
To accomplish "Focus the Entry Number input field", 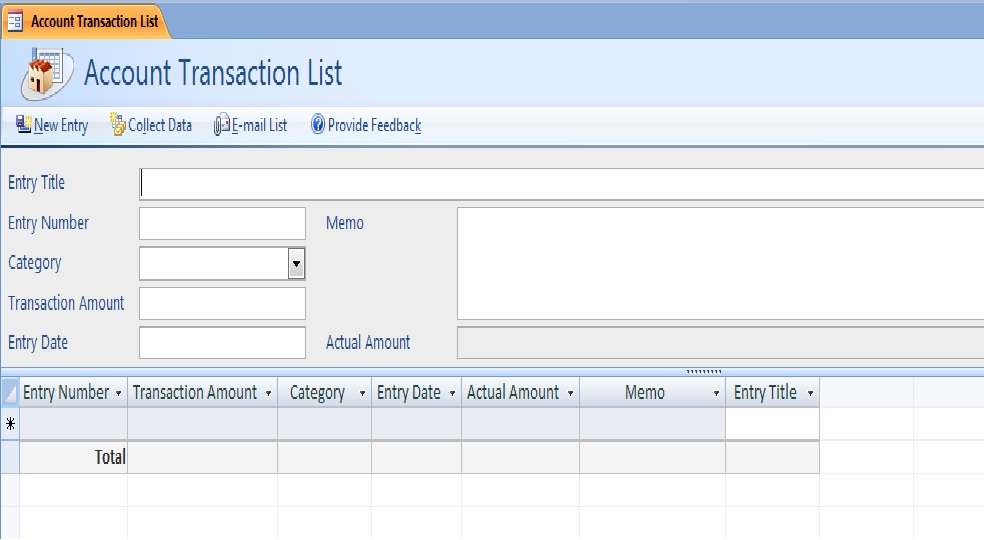I will click(222, 224).
